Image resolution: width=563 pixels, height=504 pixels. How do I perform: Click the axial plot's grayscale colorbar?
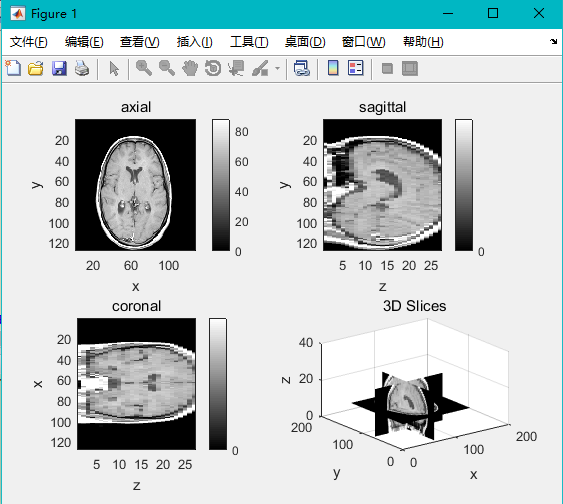coord(221,185)
